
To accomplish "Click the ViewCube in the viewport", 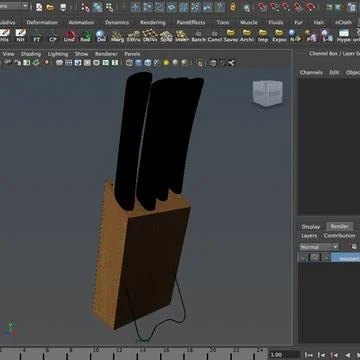I will point(267,93).
